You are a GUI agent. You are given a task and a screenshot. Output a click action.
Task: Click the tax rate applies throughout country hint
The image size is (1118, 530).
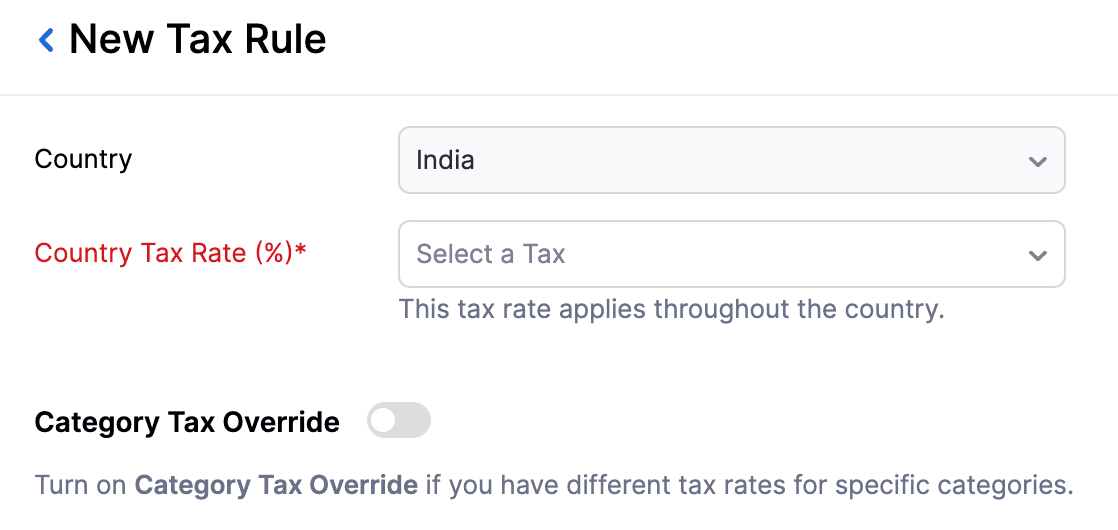coord(671,309)
